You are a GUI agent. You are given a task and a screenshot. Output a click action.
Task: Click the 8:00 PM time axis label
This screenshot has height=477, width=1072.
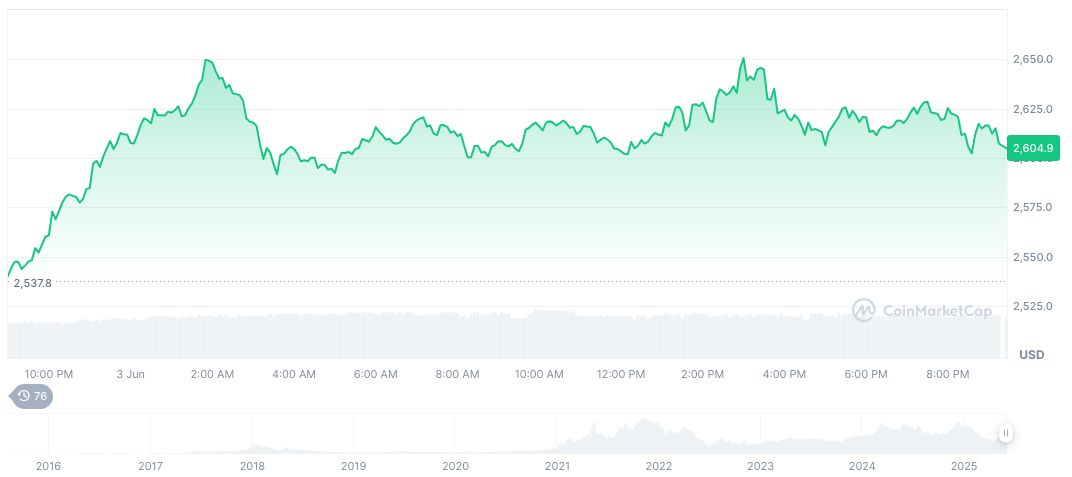[x=948, y=374]
